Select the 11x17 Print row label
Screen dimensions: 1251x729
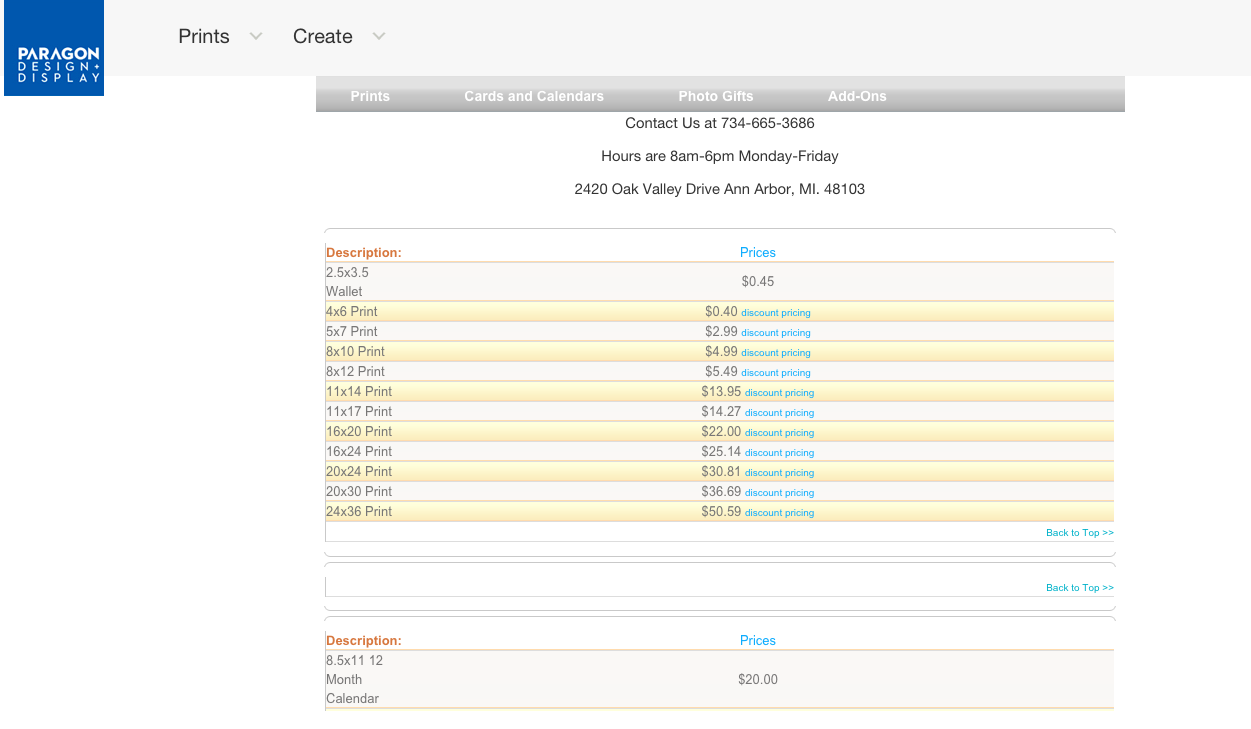pyautogui.click(x=359, y=412)
